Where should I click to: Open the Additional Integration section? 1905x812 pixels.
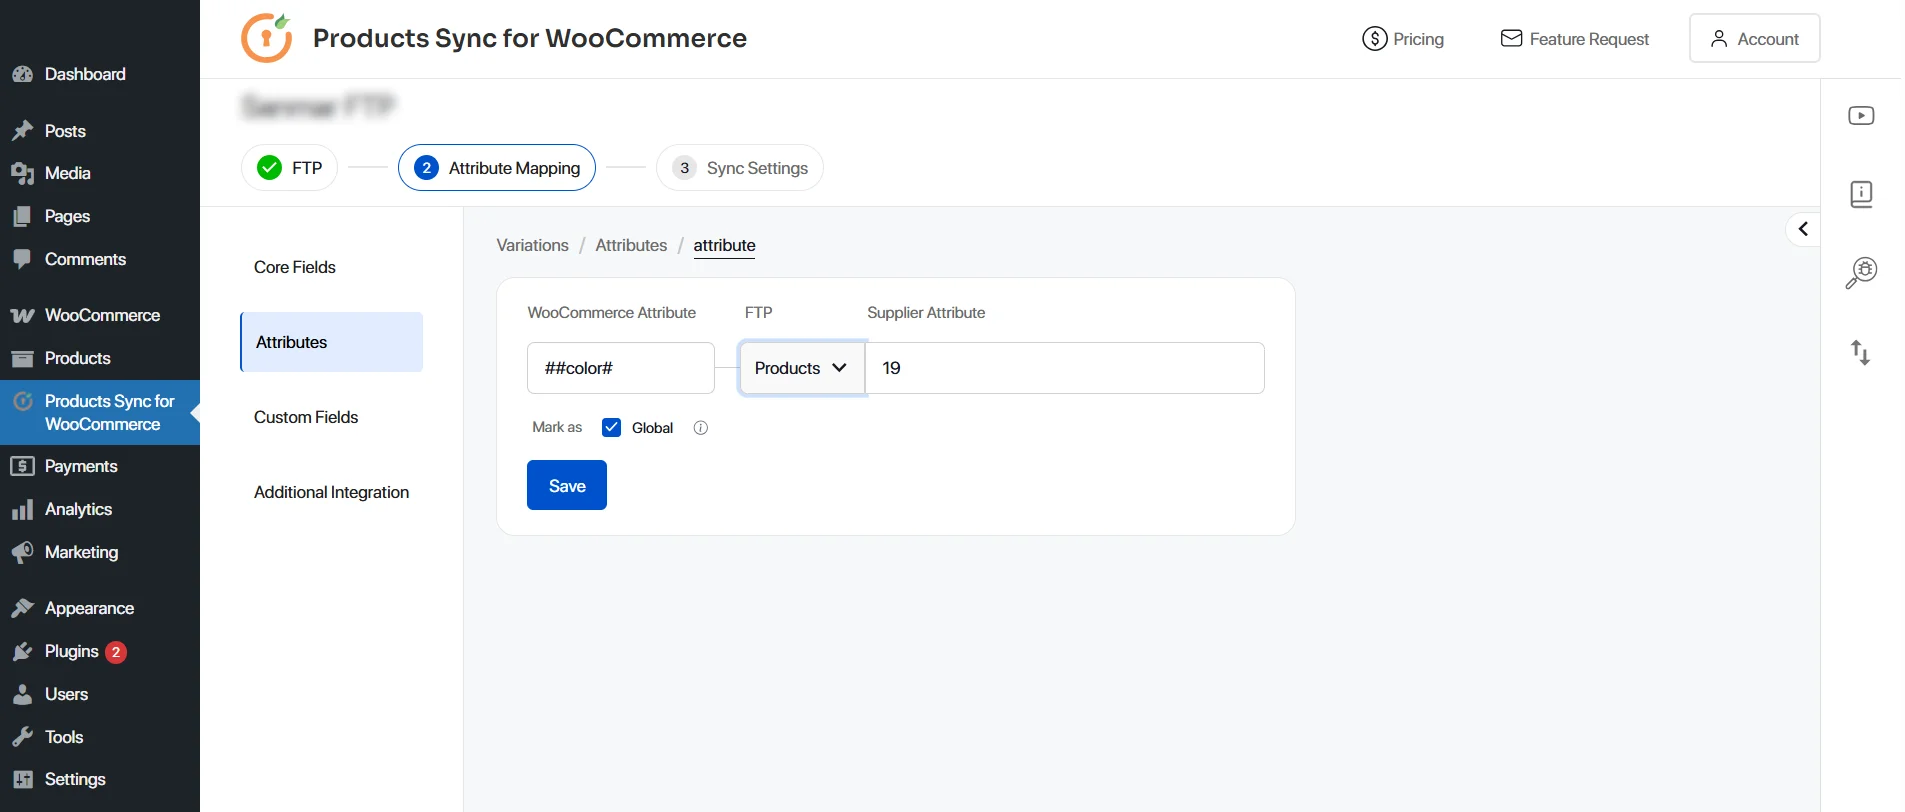point(331,492)
